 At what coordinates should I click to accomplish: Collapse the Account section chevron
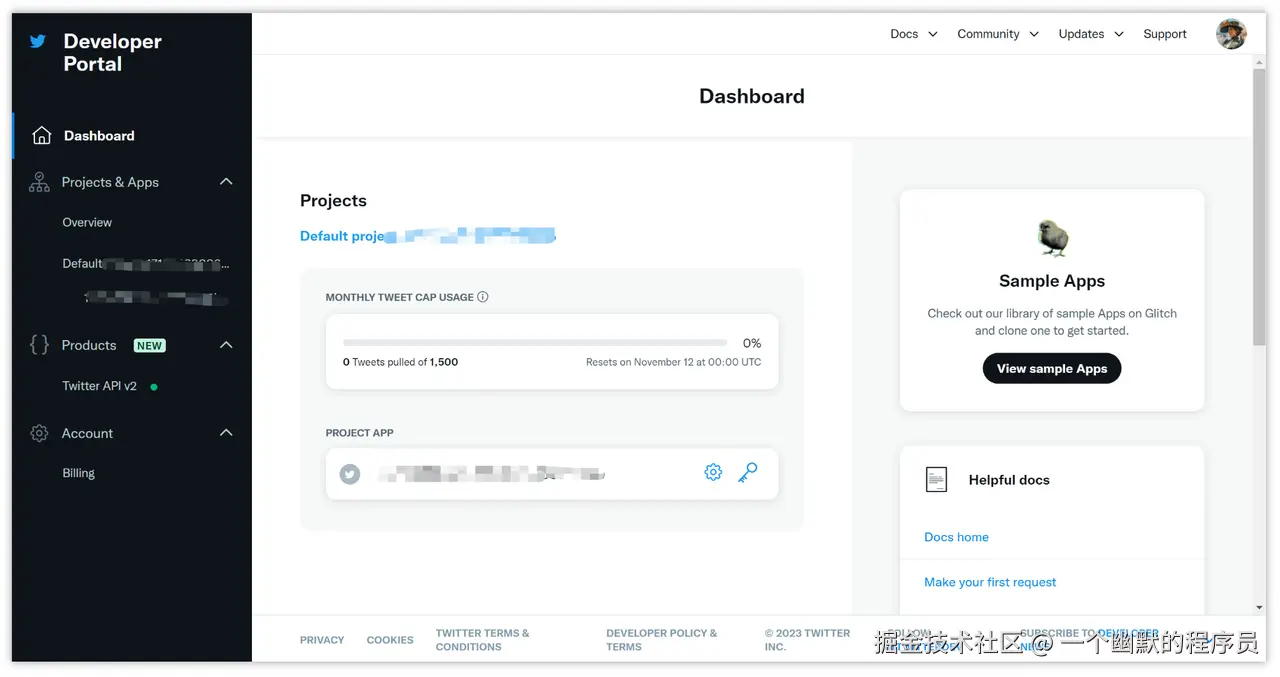click(226, 433)
